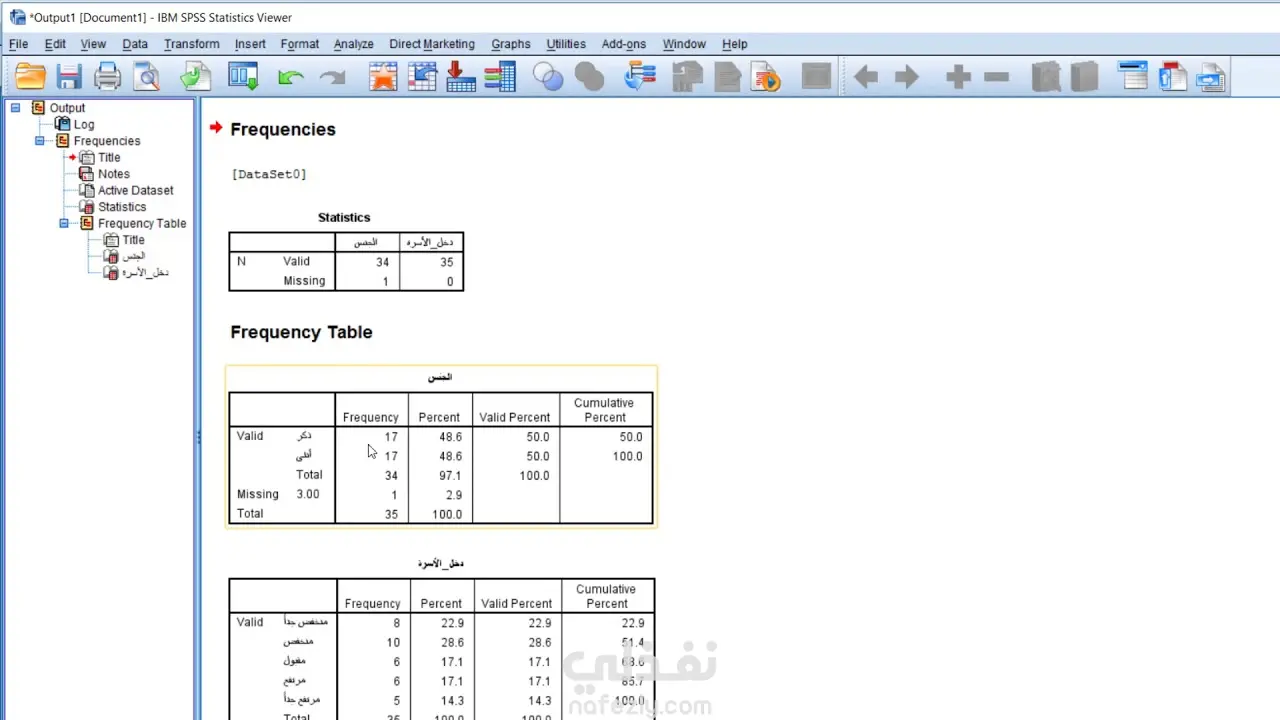Select الجنس item in the outline tree
The image size is (1280, 720).
(134, 257)
